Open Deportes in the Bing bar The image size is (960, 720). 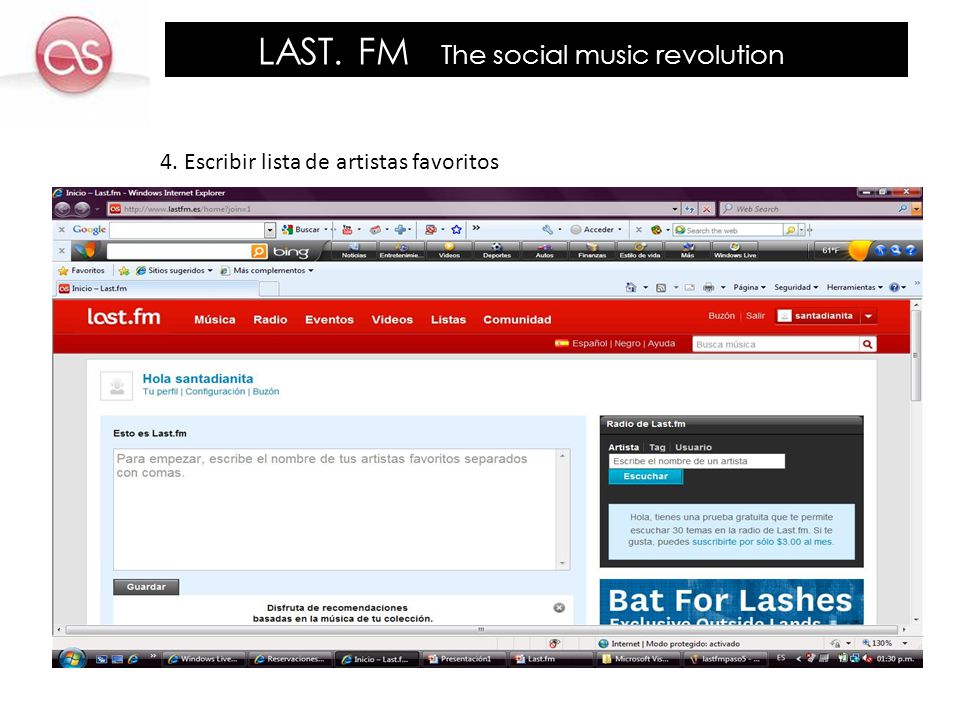tap(497, 251)
